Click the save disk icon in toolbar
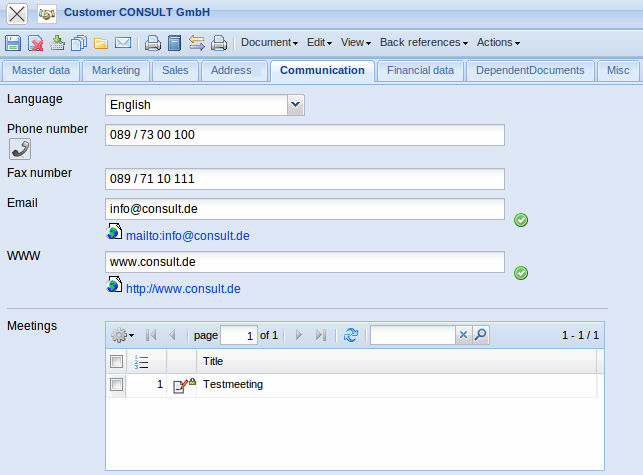The width and height of the screenshot is (643, 475). (x=13, y=43)
